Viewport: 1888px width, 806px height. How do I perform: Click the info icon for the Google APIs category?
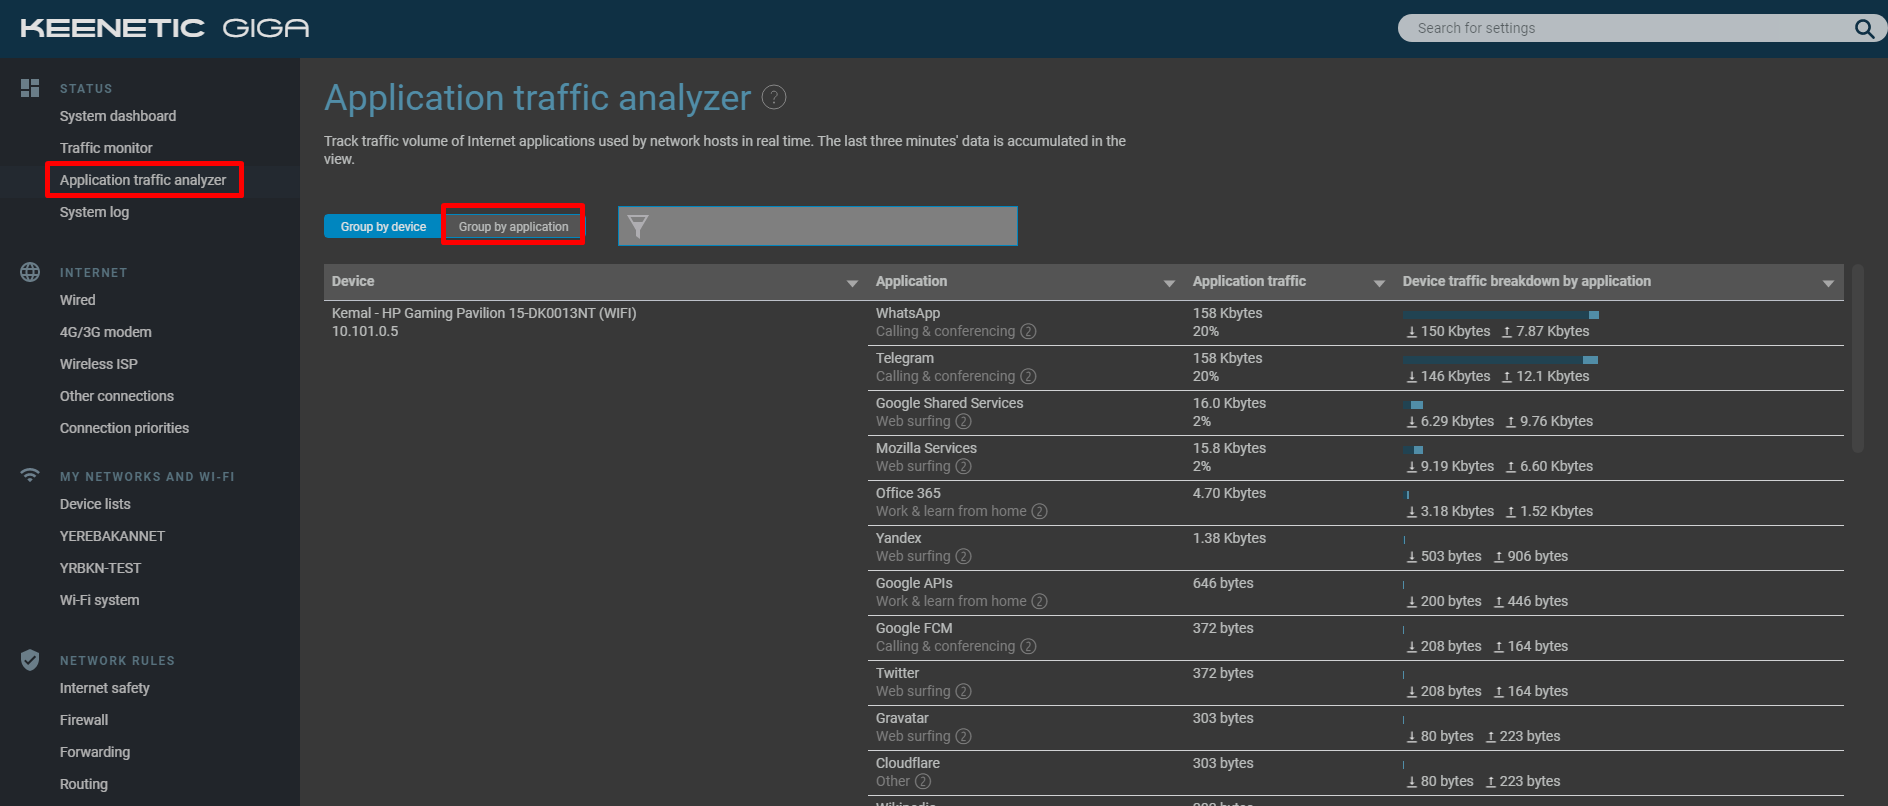click(1039, 601)
